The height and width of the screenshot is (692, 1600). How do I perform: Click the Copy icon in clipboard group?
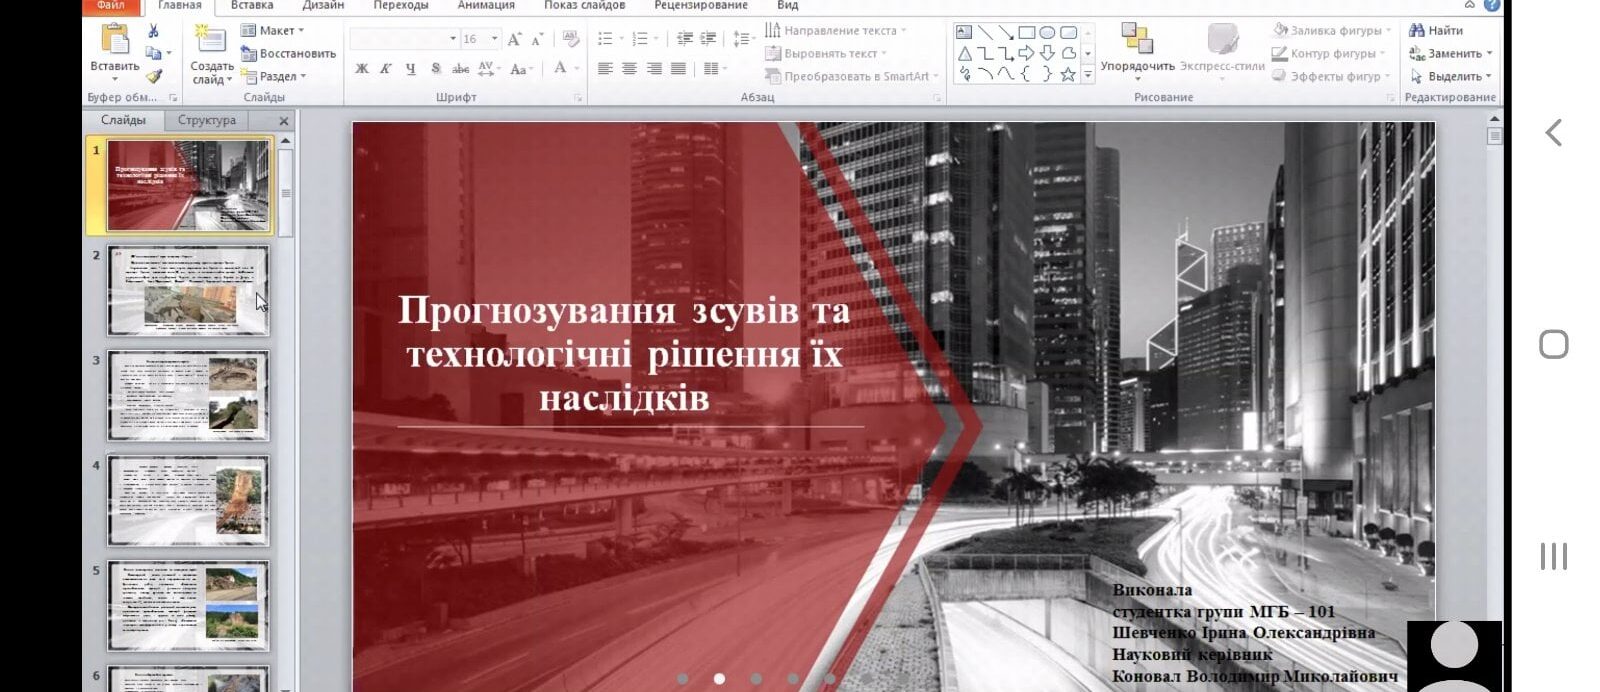tap(153, 53)
